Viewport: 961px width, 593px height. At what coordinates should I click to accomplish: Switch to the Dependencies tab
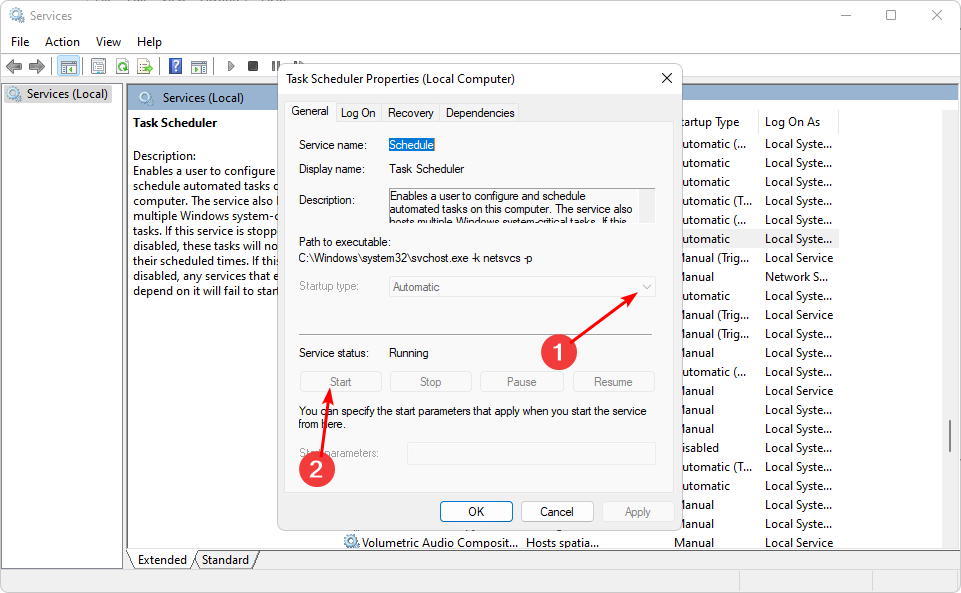tap(480, 113)
